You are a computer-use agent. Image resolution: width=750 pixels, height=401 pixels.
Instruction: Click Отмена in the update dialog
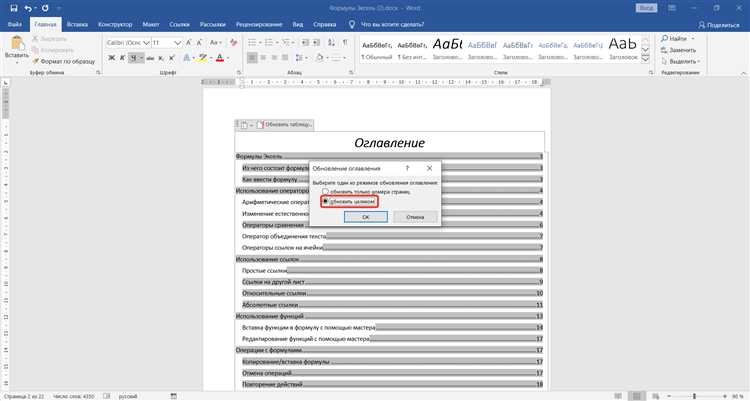click(x=415, y=217)
